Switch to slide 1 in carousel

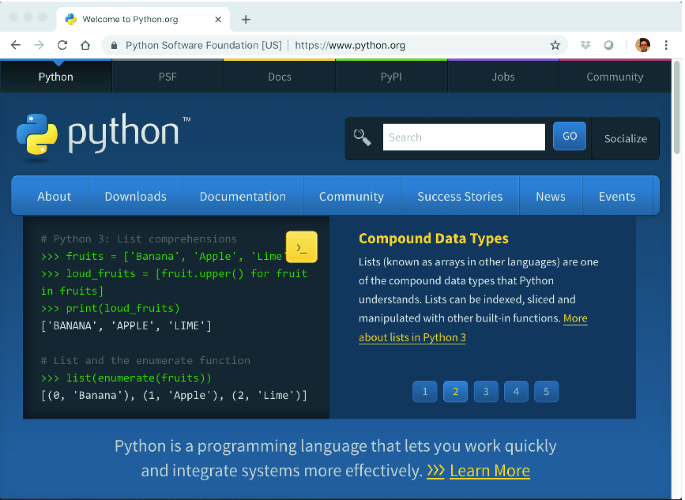click(424, 391)
